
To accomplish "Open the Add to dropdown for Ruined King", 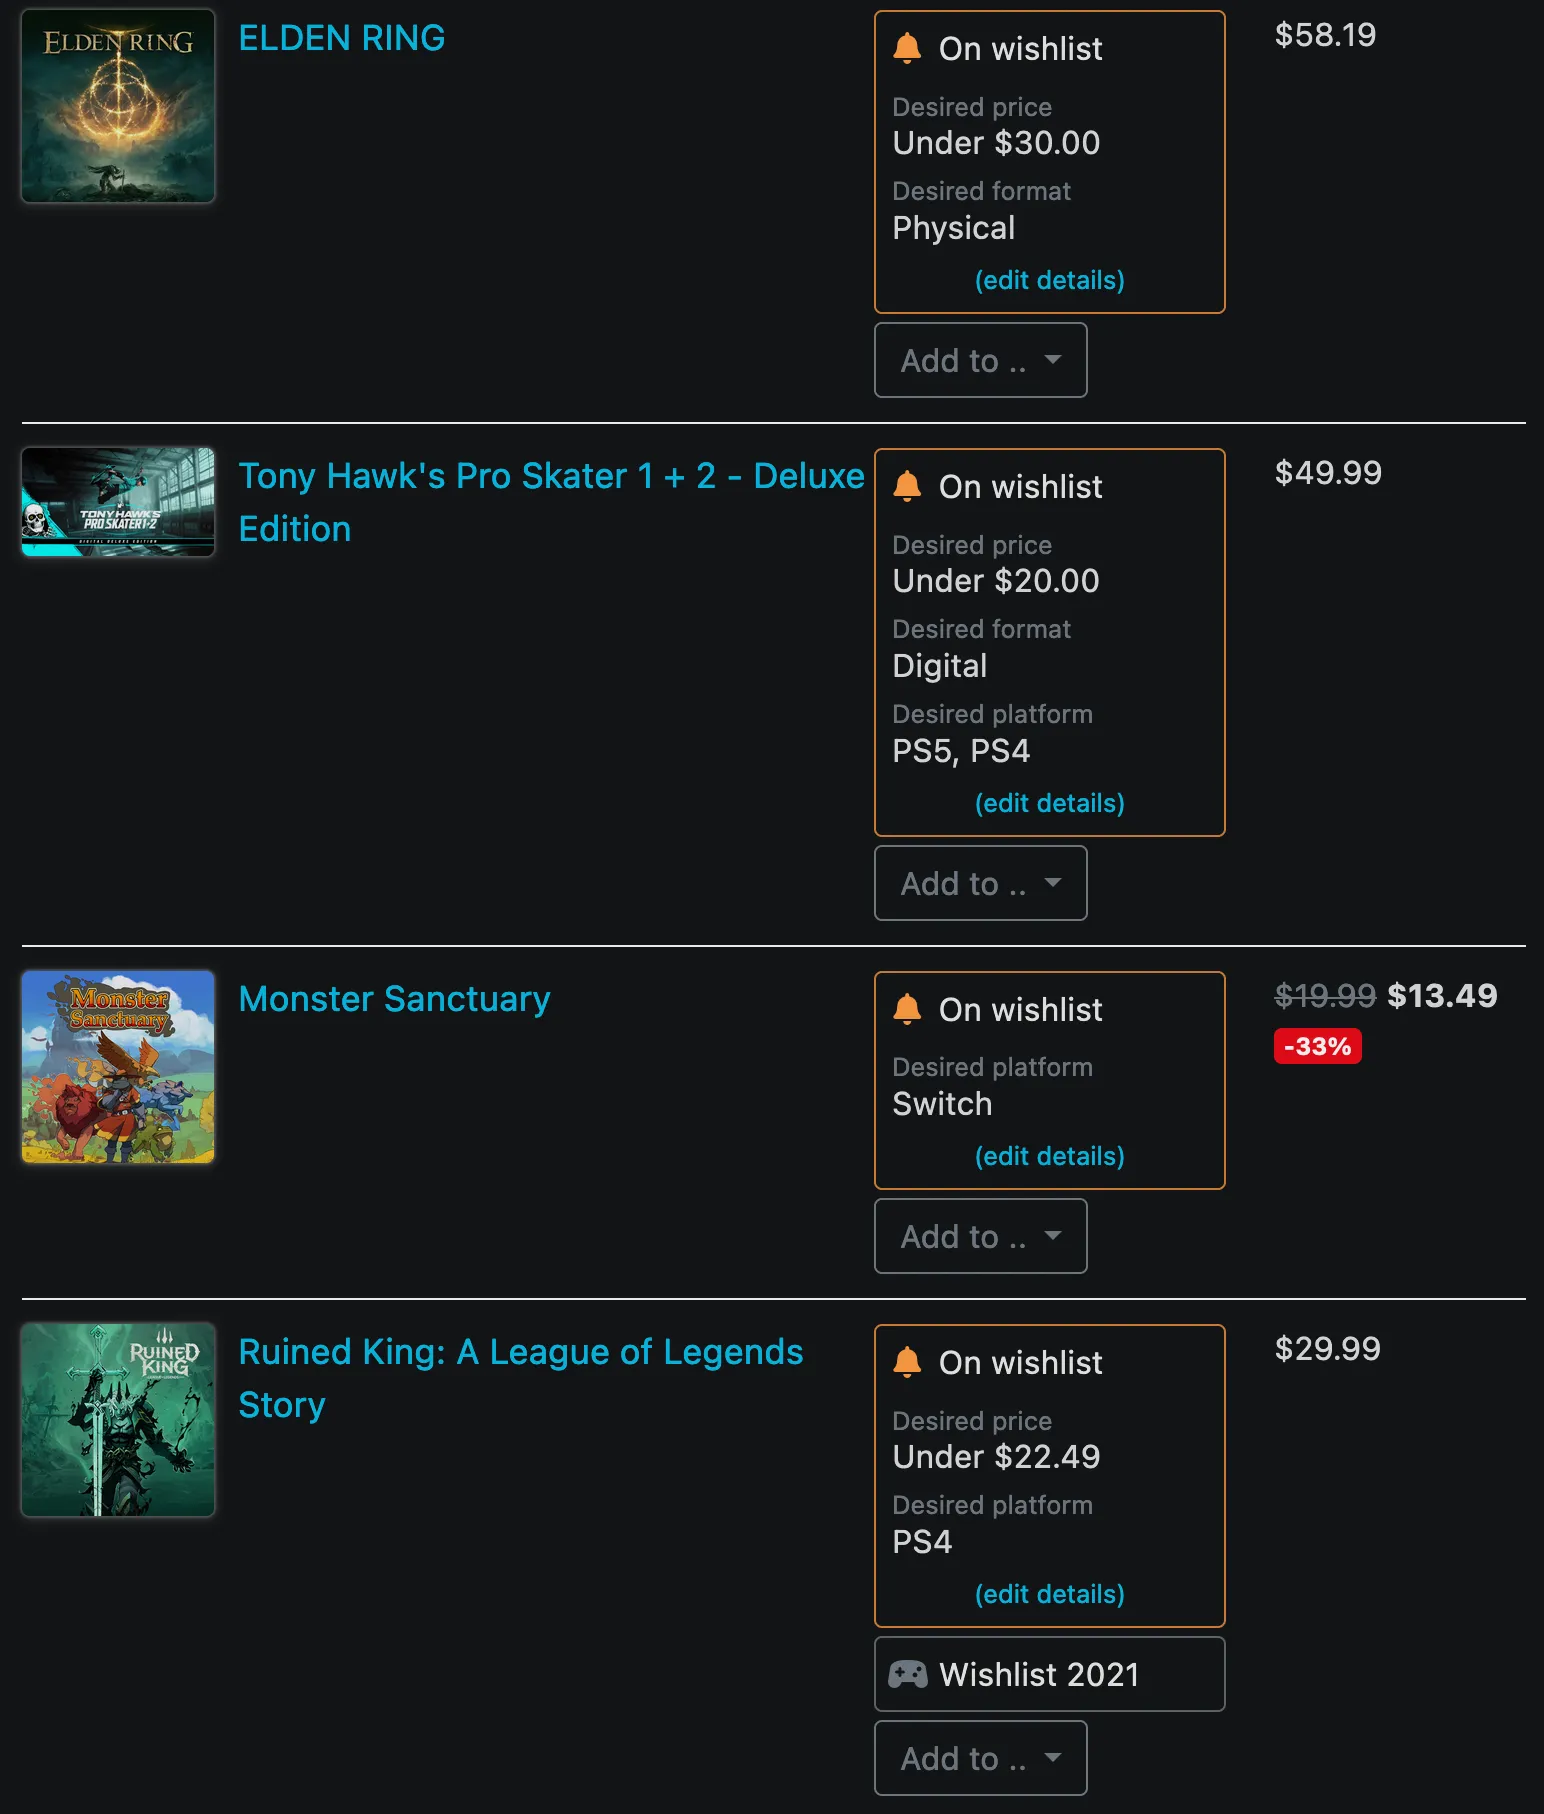I will coord(980,1758).
